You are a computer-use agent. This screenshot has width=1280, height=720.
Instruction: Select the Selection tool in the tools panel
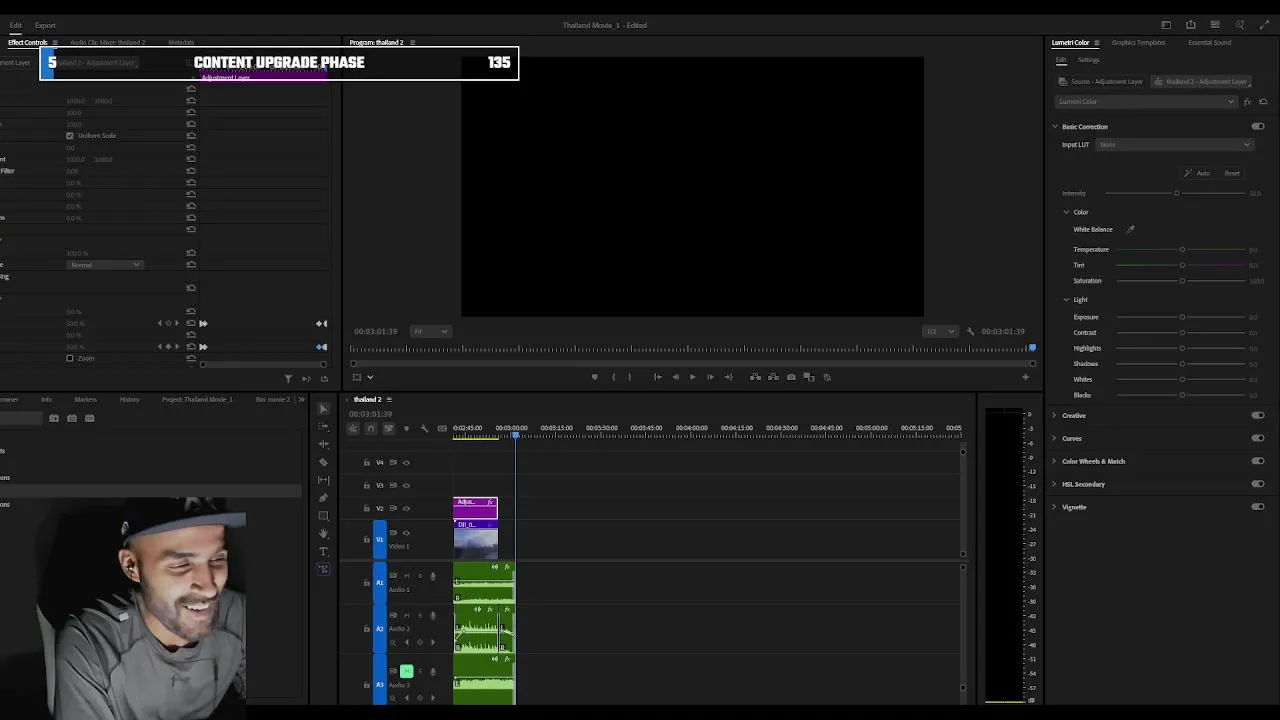tap(323, 409)
